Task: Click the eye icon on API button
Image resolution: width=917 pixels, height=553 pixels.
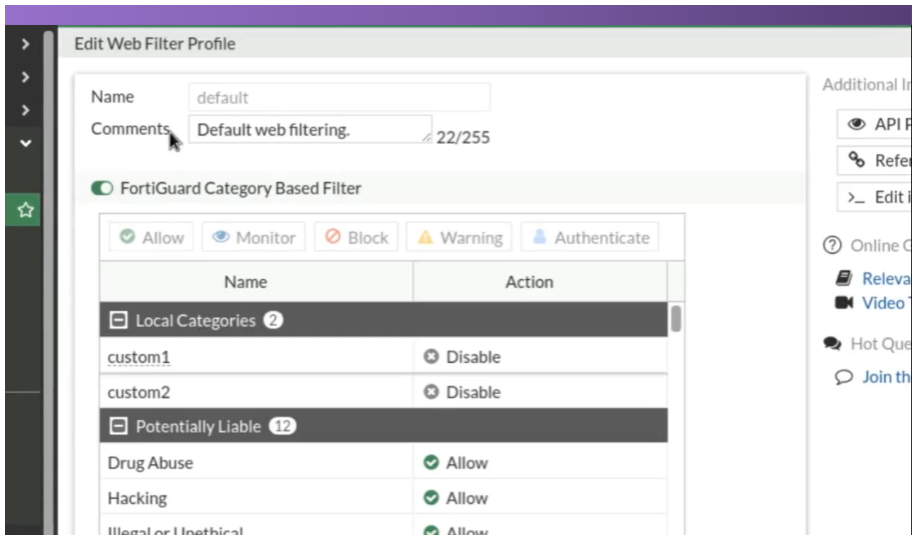Action: tap(857, 124)
